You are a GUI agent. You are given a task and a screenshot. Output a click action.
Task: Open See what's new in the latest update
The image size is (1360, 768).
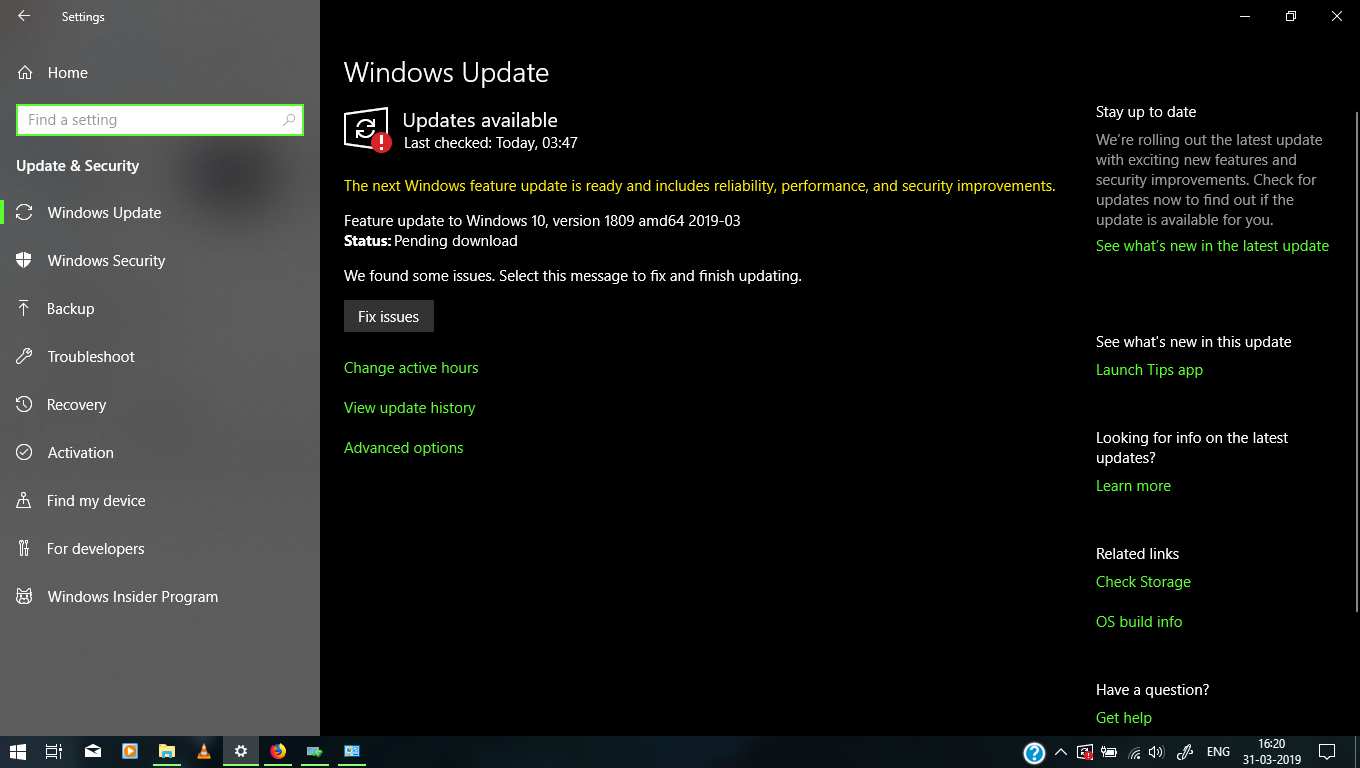1212,246
